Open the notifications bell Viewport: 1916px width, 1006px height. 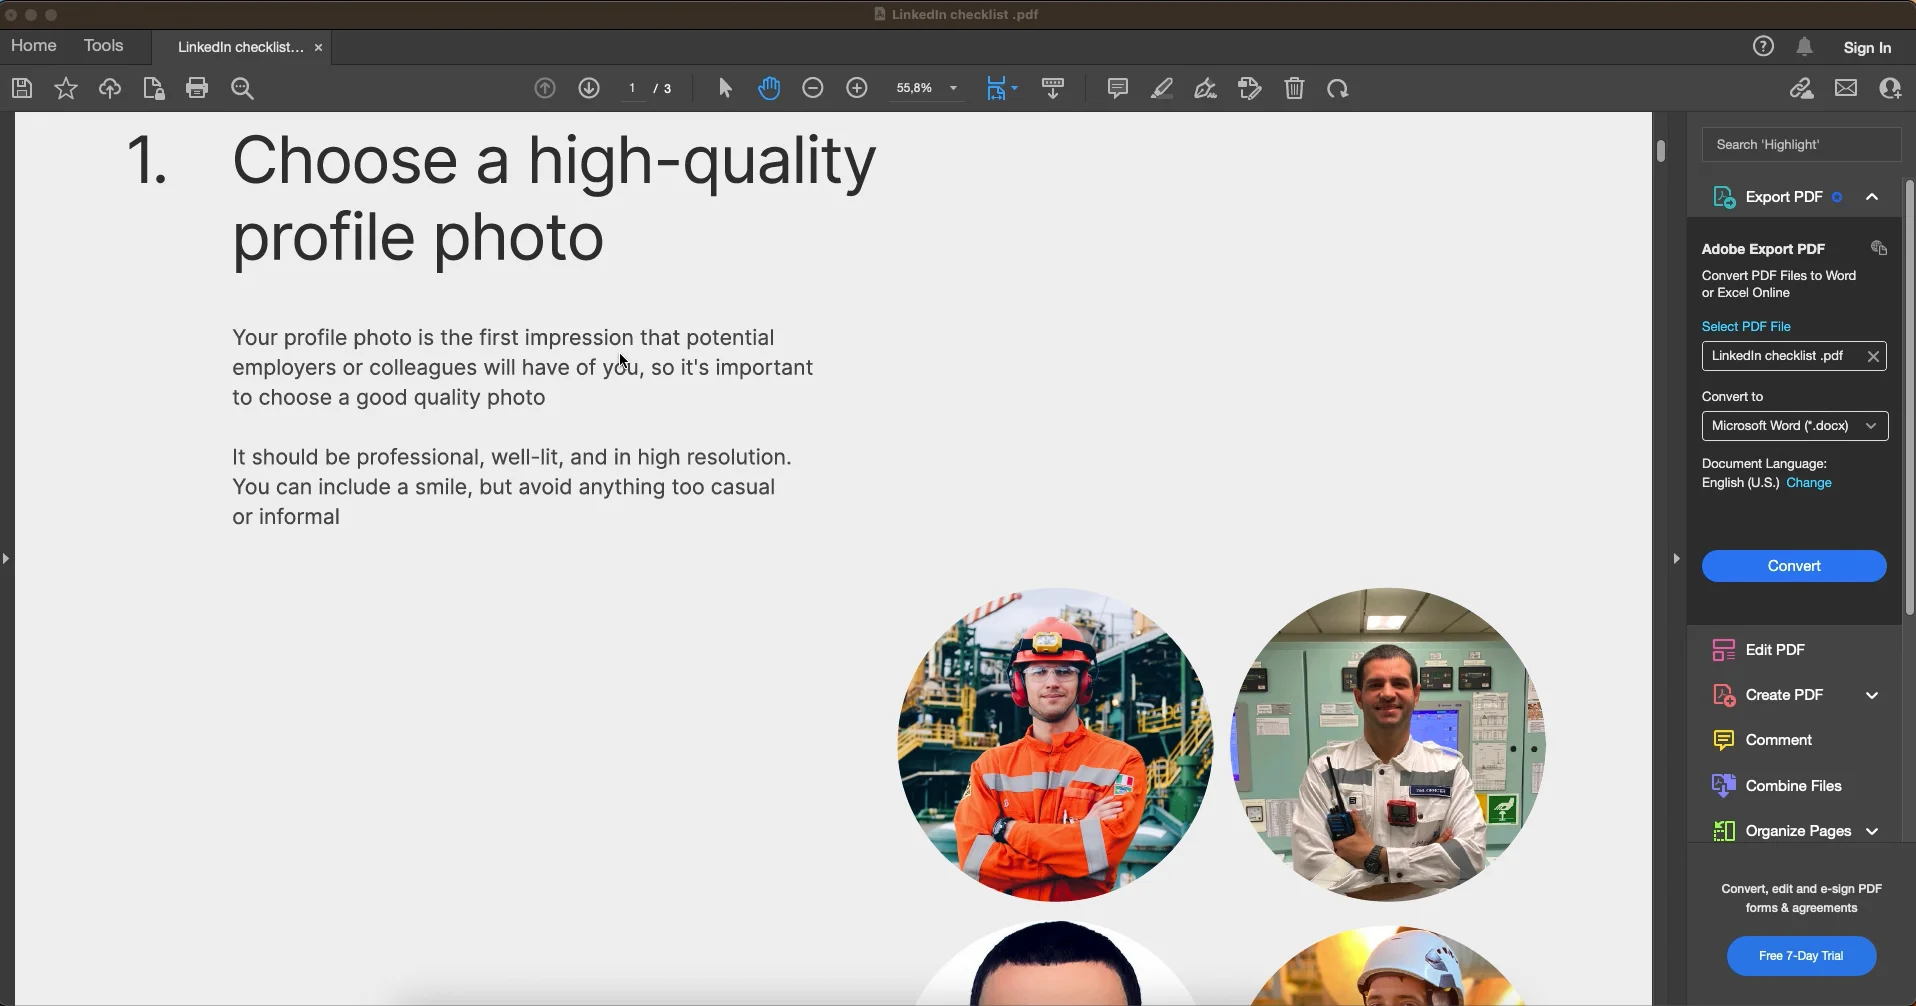1805,46
